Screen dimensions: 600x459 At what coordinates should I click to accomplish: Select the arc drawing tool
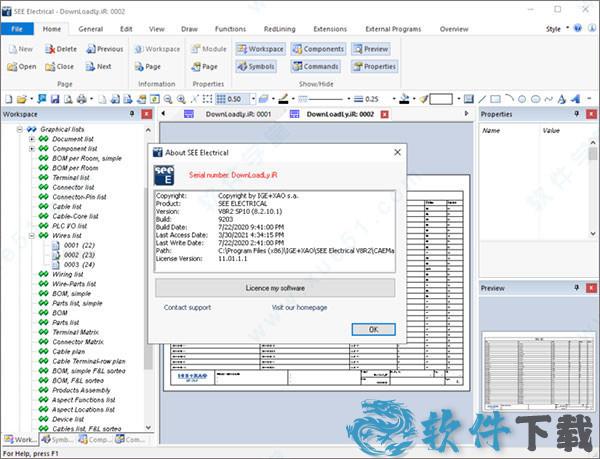(x=509, y=99)
